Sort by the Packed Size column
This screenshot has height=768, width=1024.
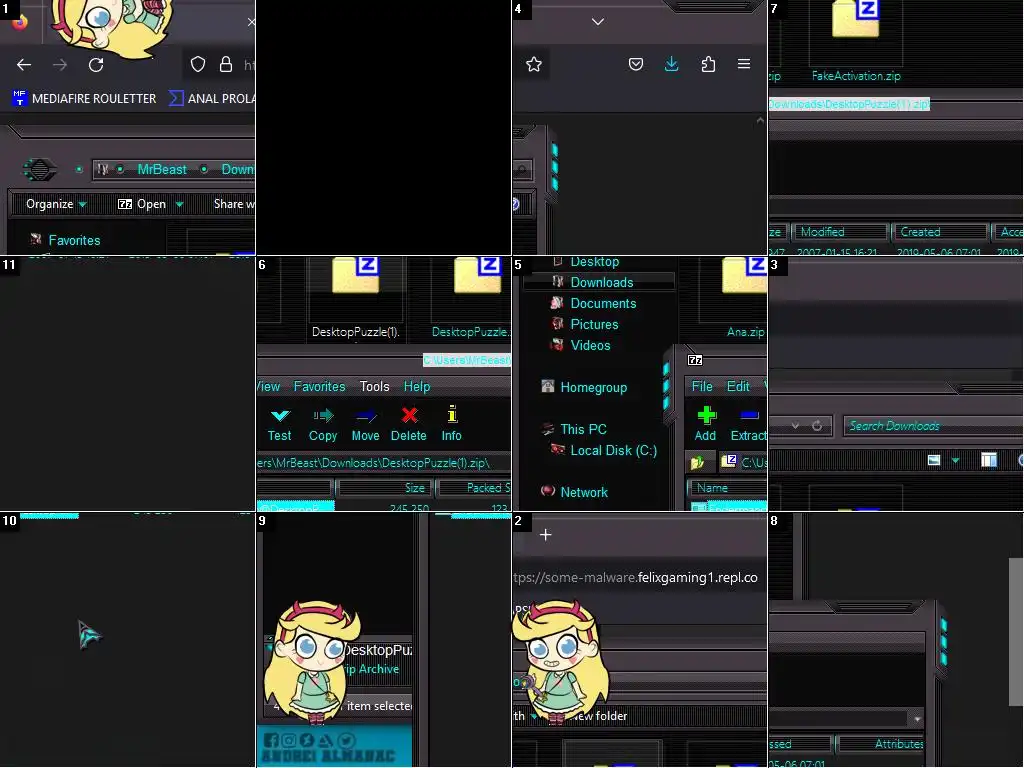click(475, 488)
